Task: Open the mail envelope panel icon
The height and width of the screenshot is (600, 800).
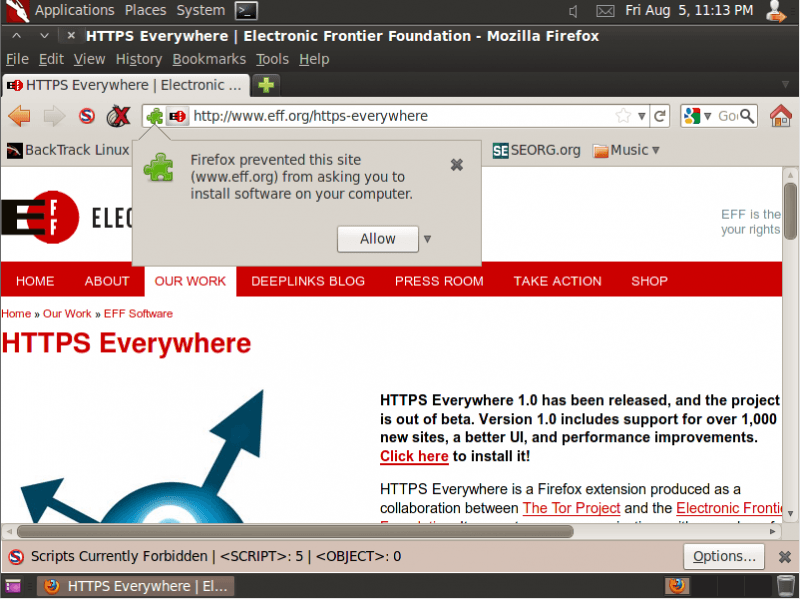Action: 605,11
